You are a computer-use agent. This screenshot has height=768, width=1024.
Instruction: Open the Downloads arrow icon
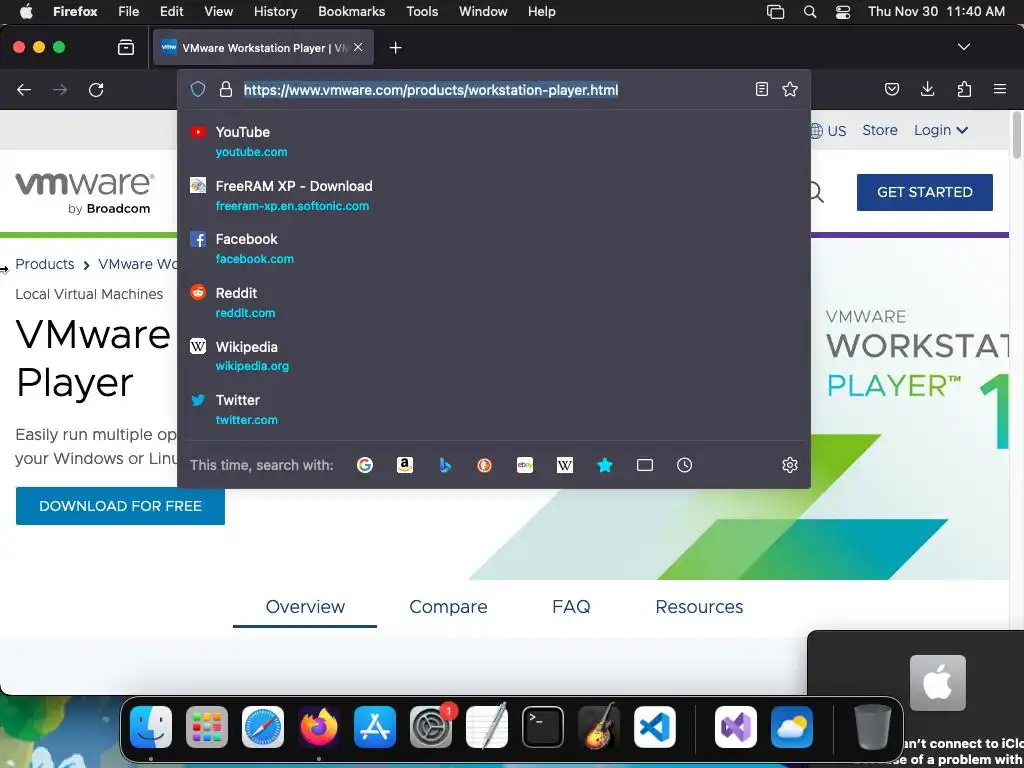click(x=927, y=89)
